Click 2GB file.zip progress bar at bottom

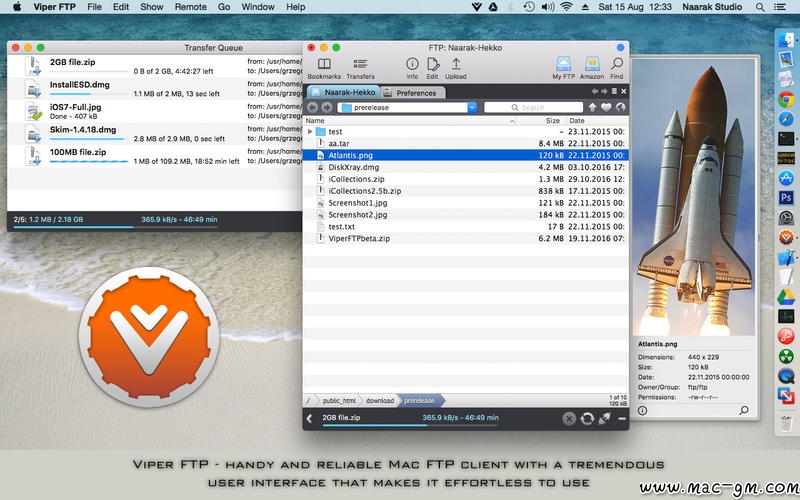point(410,425)
